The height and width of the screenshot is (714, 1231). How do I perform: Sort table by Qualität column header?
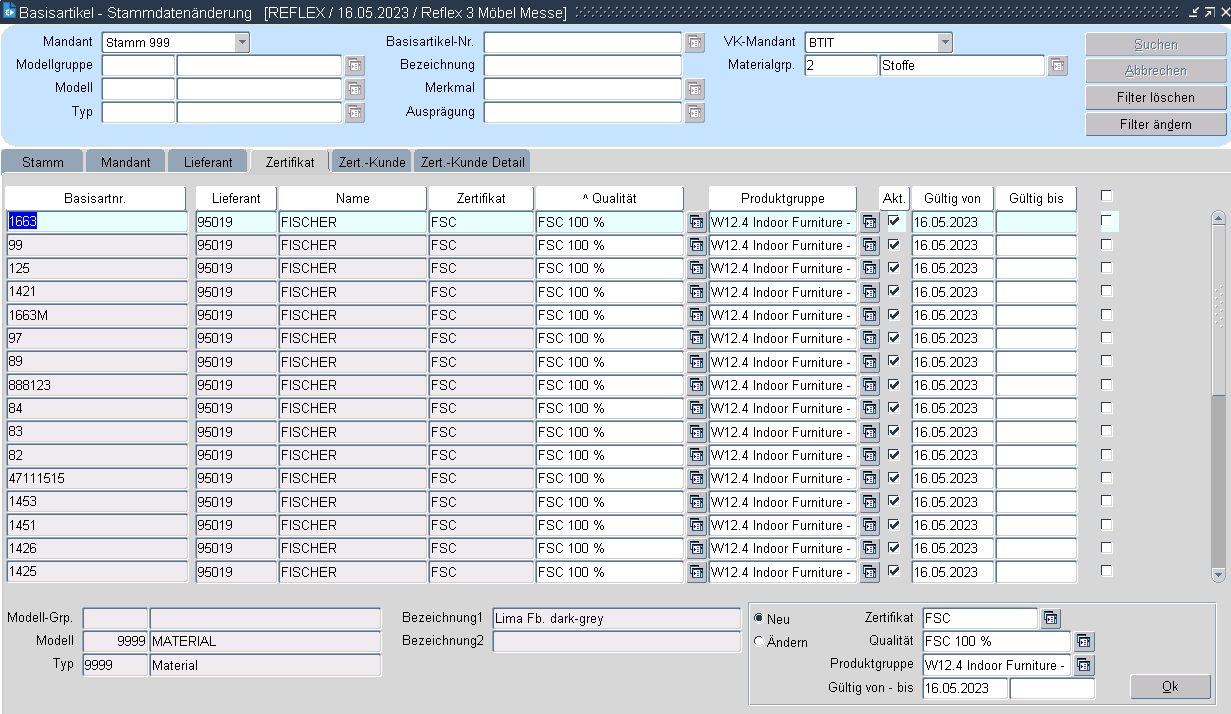pos(609,198)
